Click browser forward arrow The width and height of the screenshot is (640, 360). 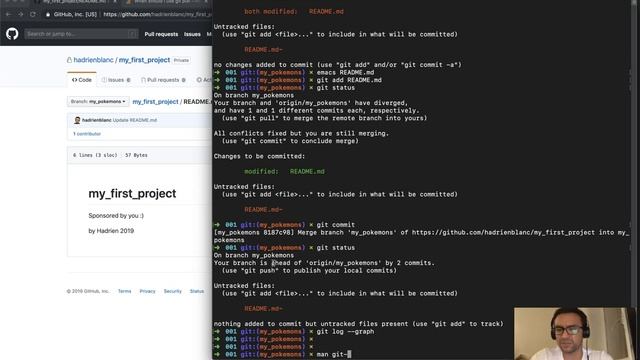coord(20,14)
